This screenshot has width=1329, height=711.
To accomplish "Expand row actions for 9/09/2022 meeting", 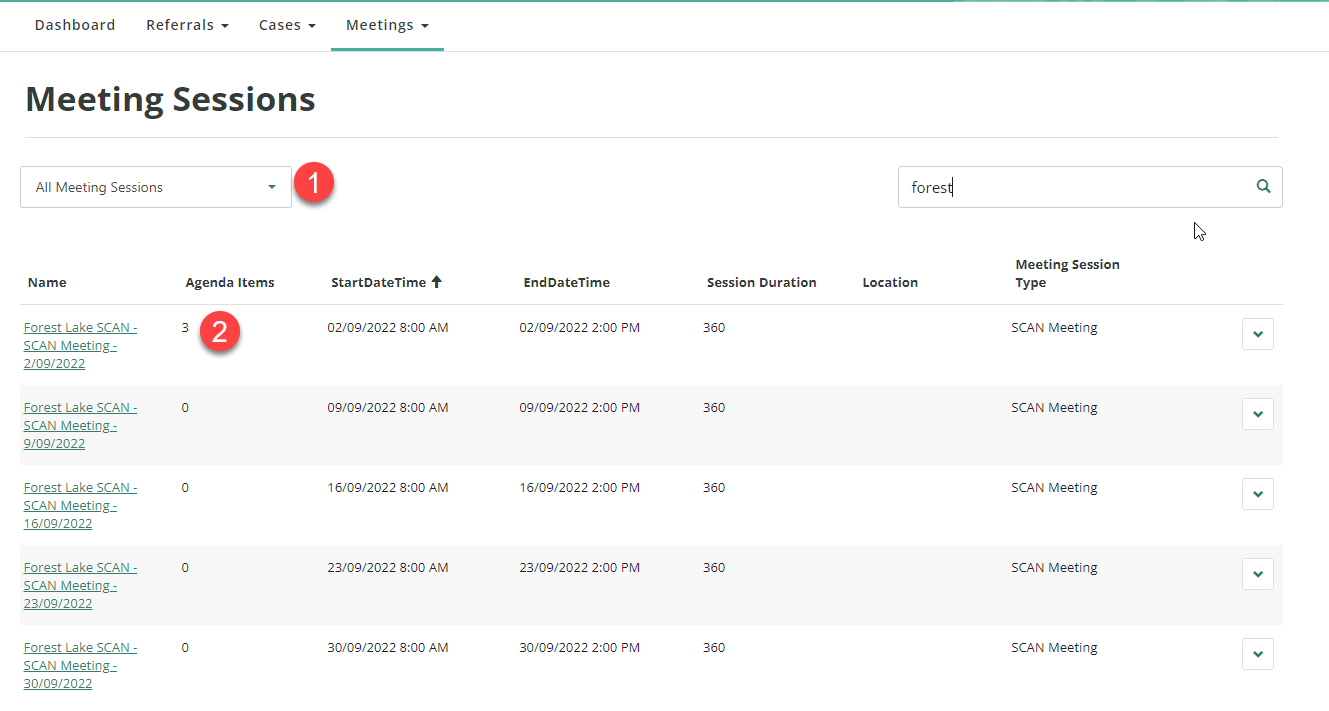I will pyautogui.click(x=1257, y=414).
